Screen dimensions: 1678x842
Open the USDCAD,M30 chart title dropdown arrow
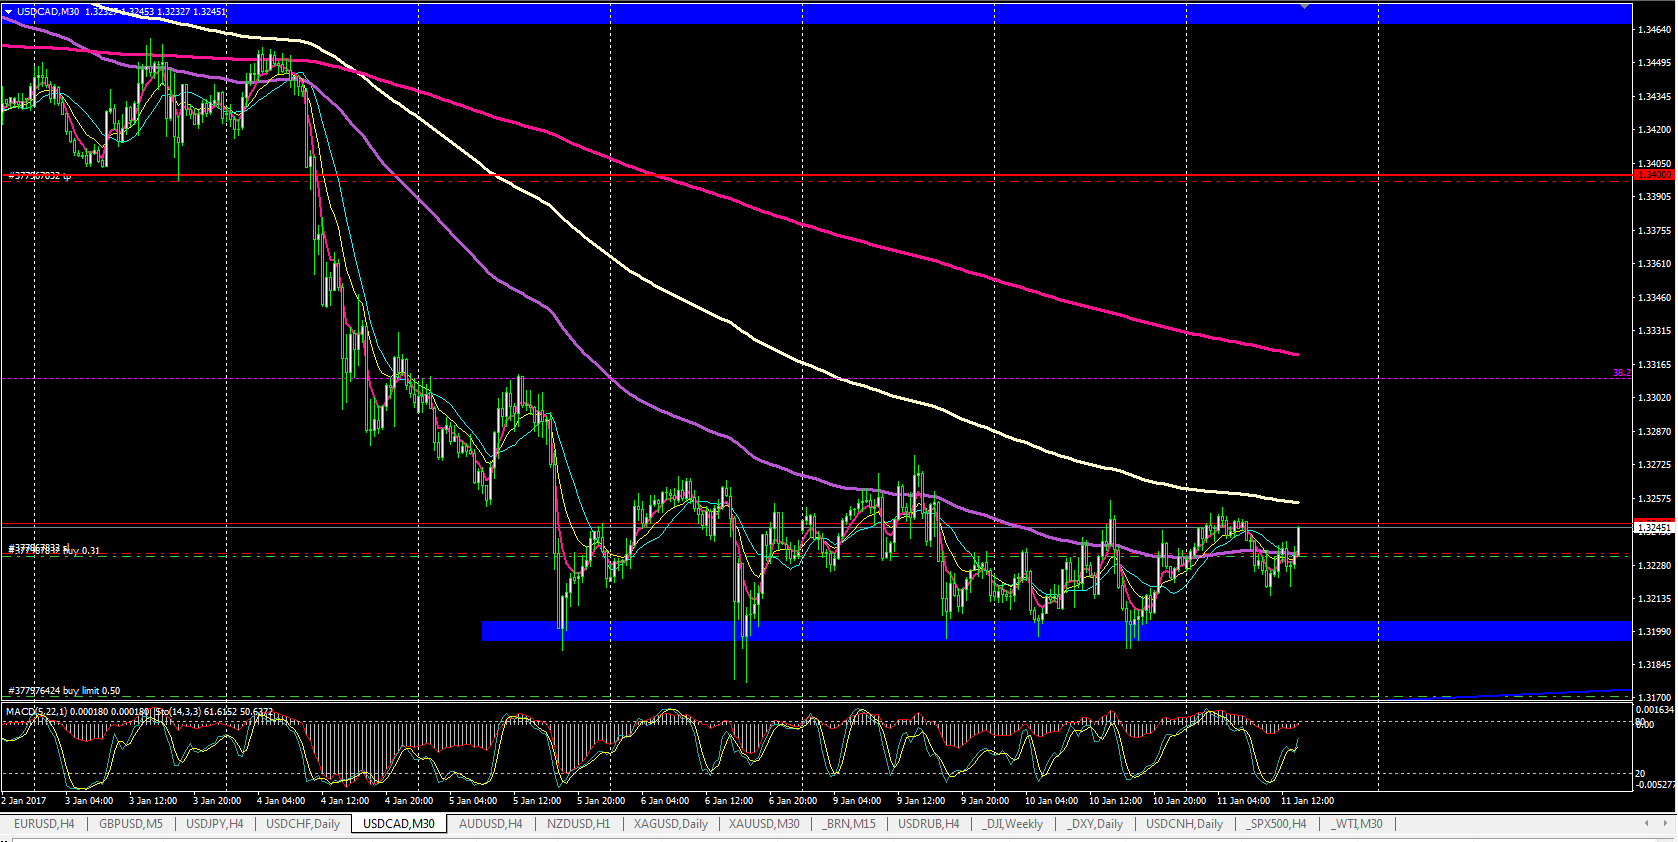pos(8,12)
